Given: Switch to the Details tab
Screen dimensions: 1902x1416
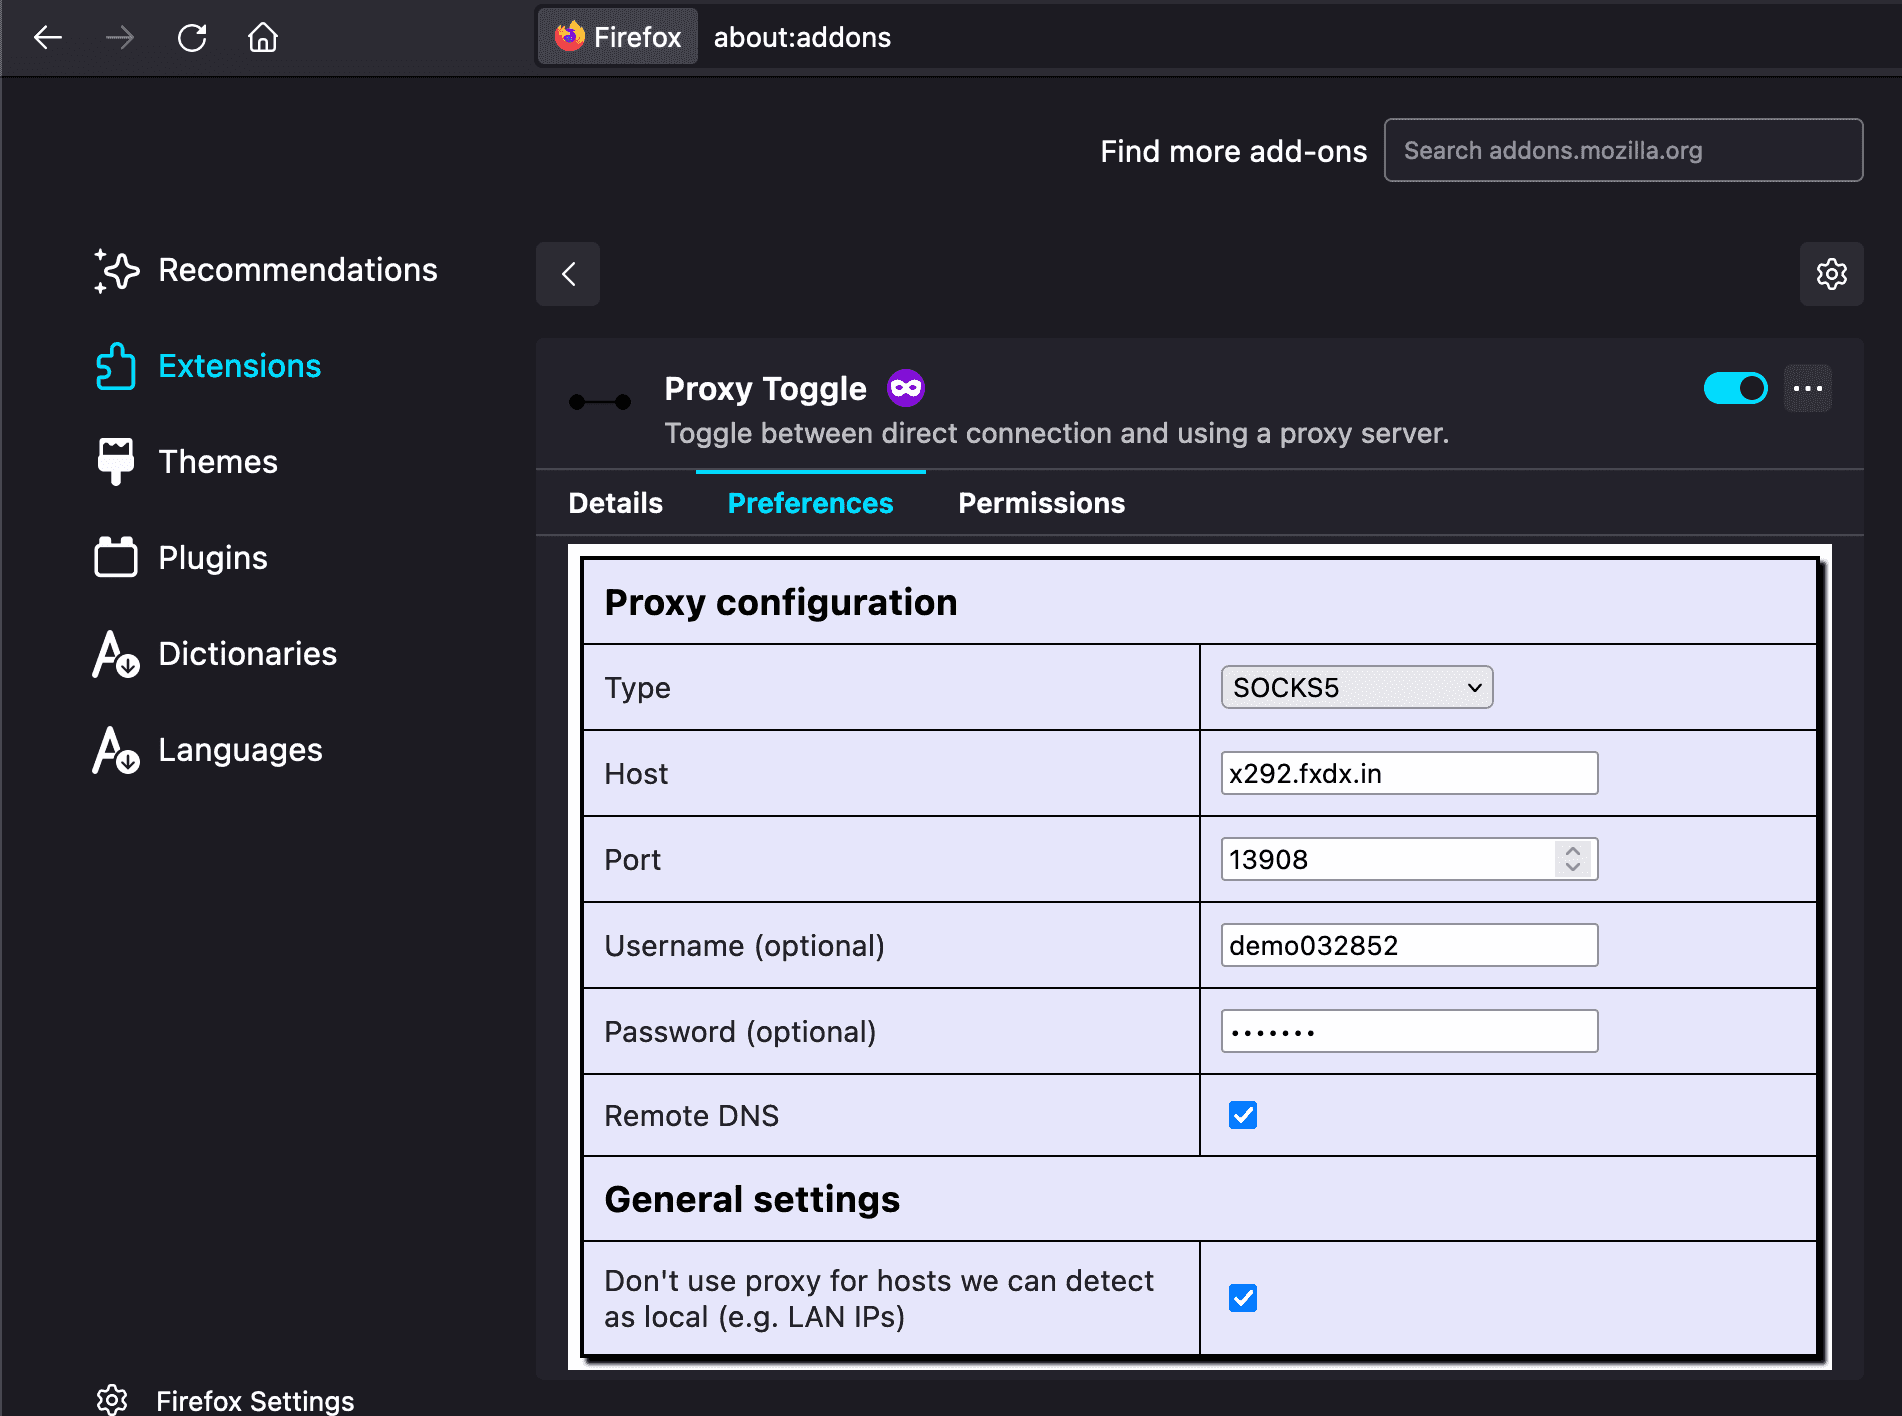Looking at the screenshot, I should 614,503.
